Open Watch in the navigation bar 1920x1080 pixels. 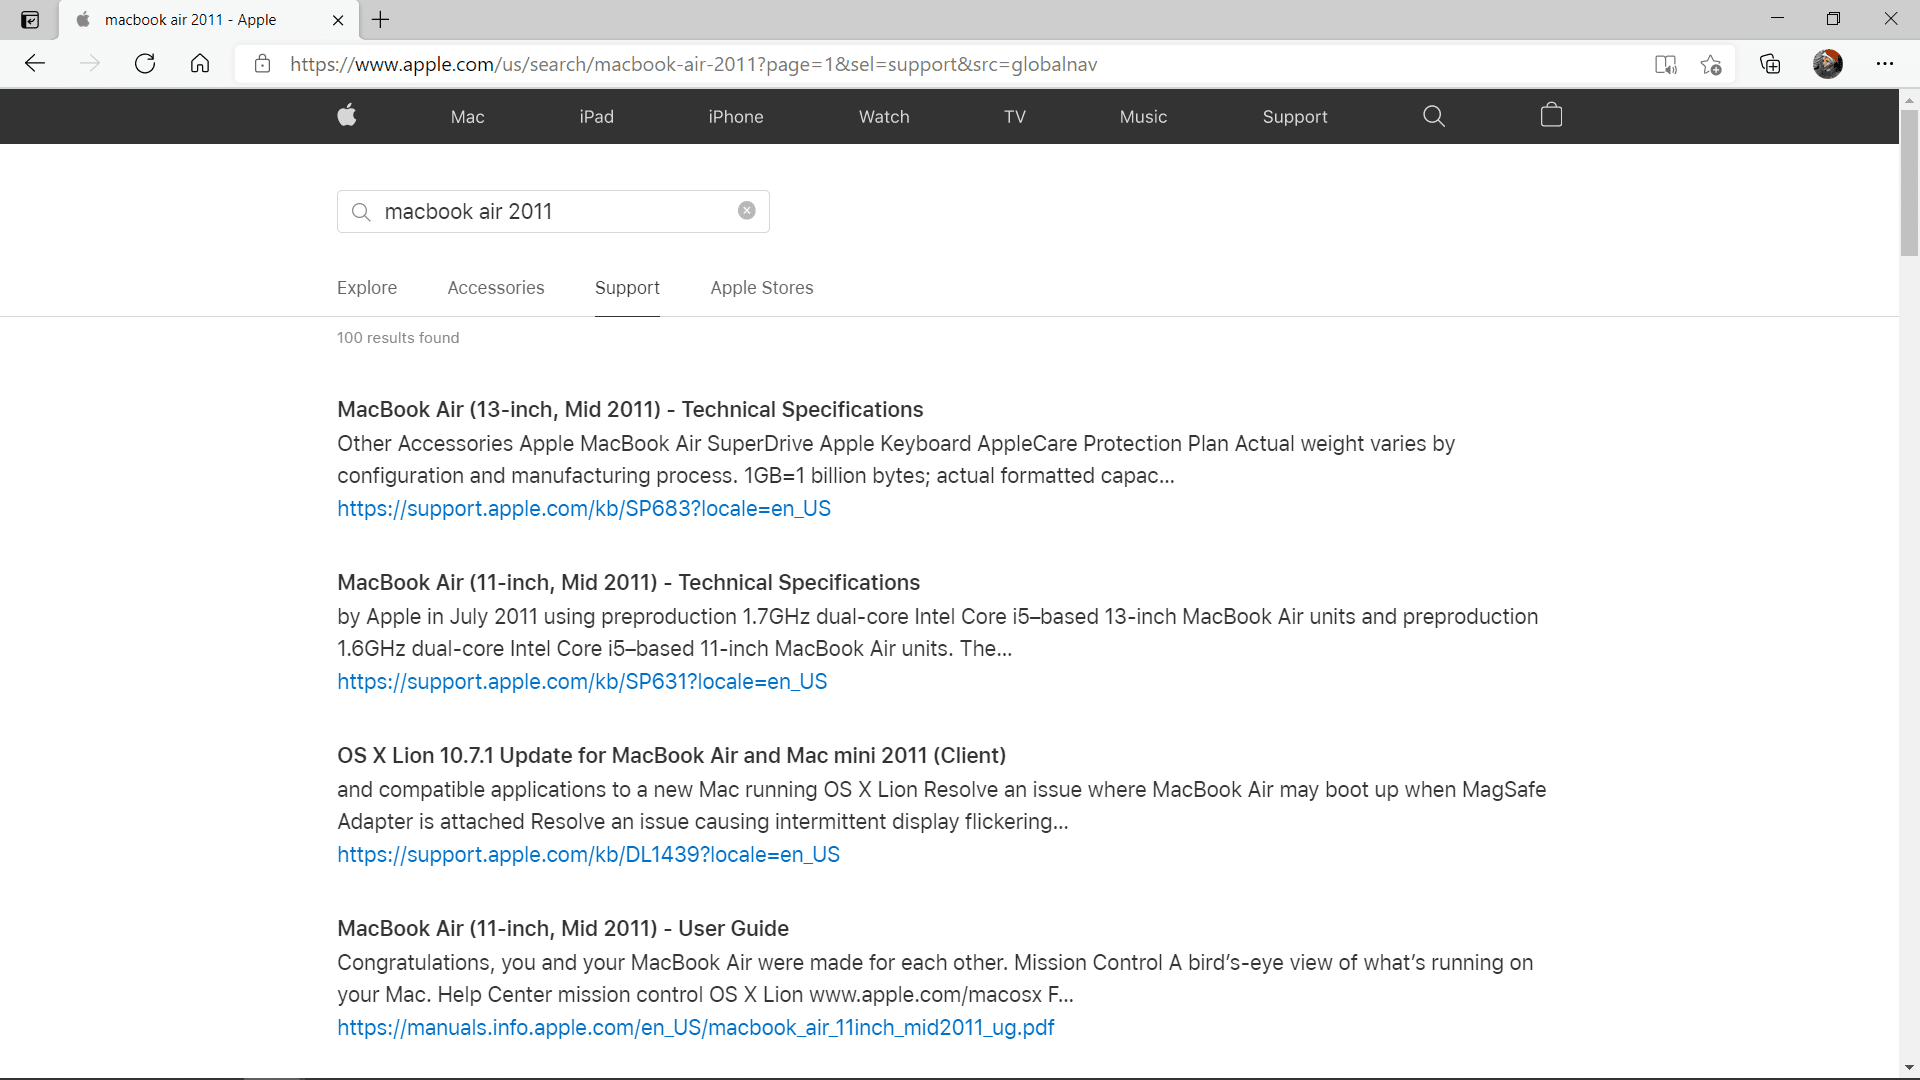coord(884,117)
